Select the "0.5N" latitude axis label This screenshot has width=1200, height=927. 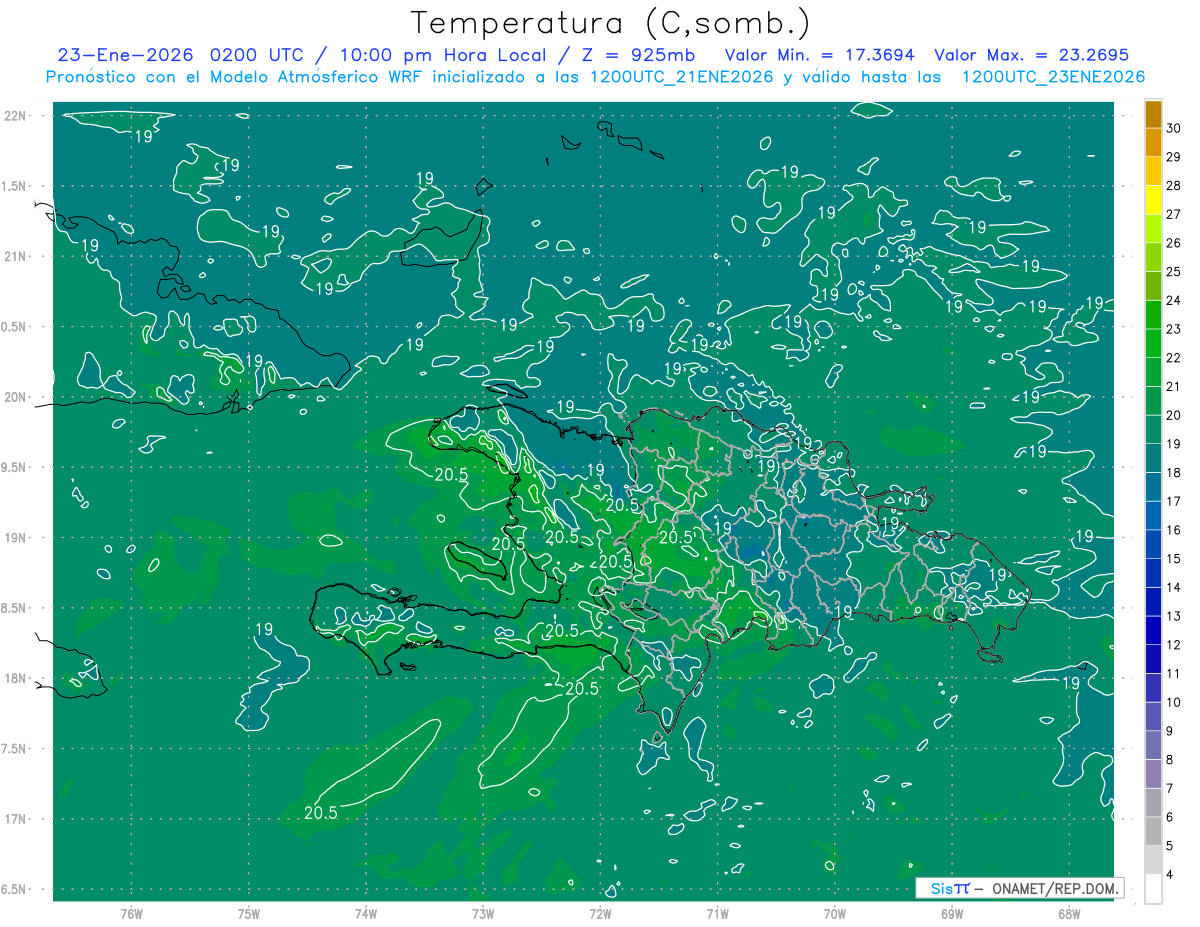[15, 327]
